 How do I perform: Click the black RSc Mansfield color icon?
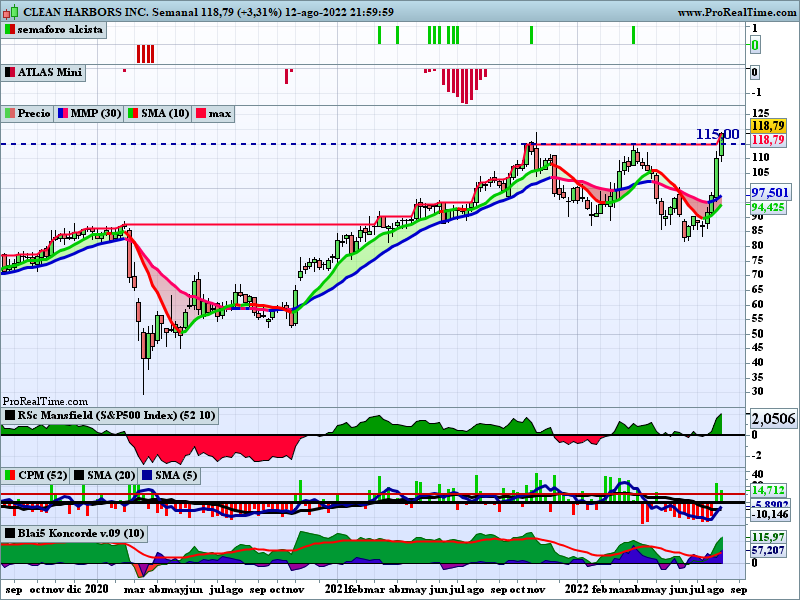(10, 415)
